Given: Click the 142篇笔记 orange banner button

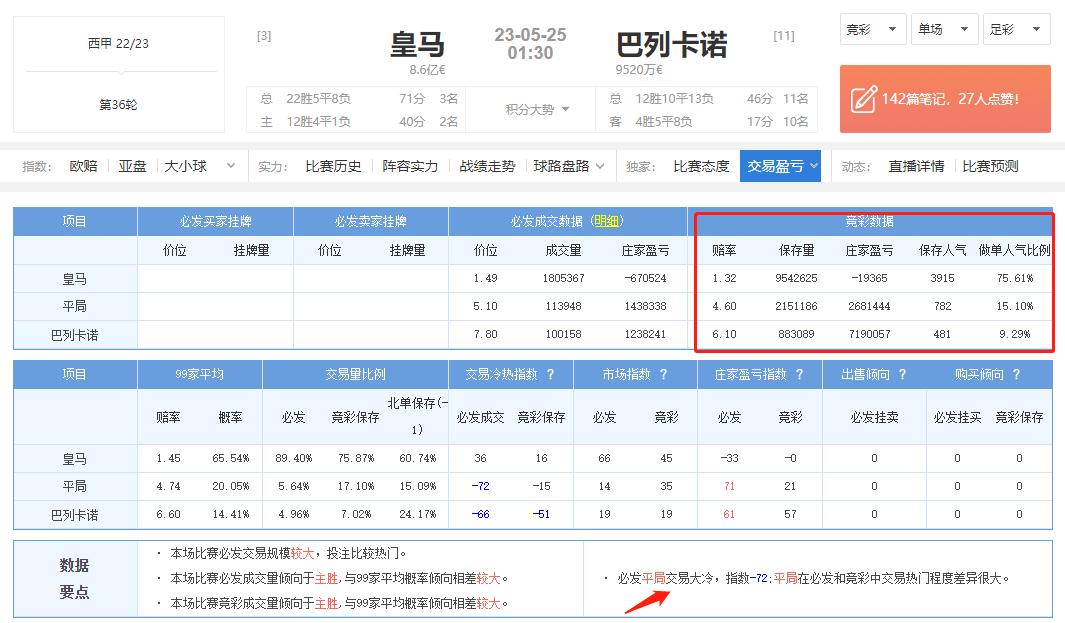Looking at the screenshot, I should (945, 99).
